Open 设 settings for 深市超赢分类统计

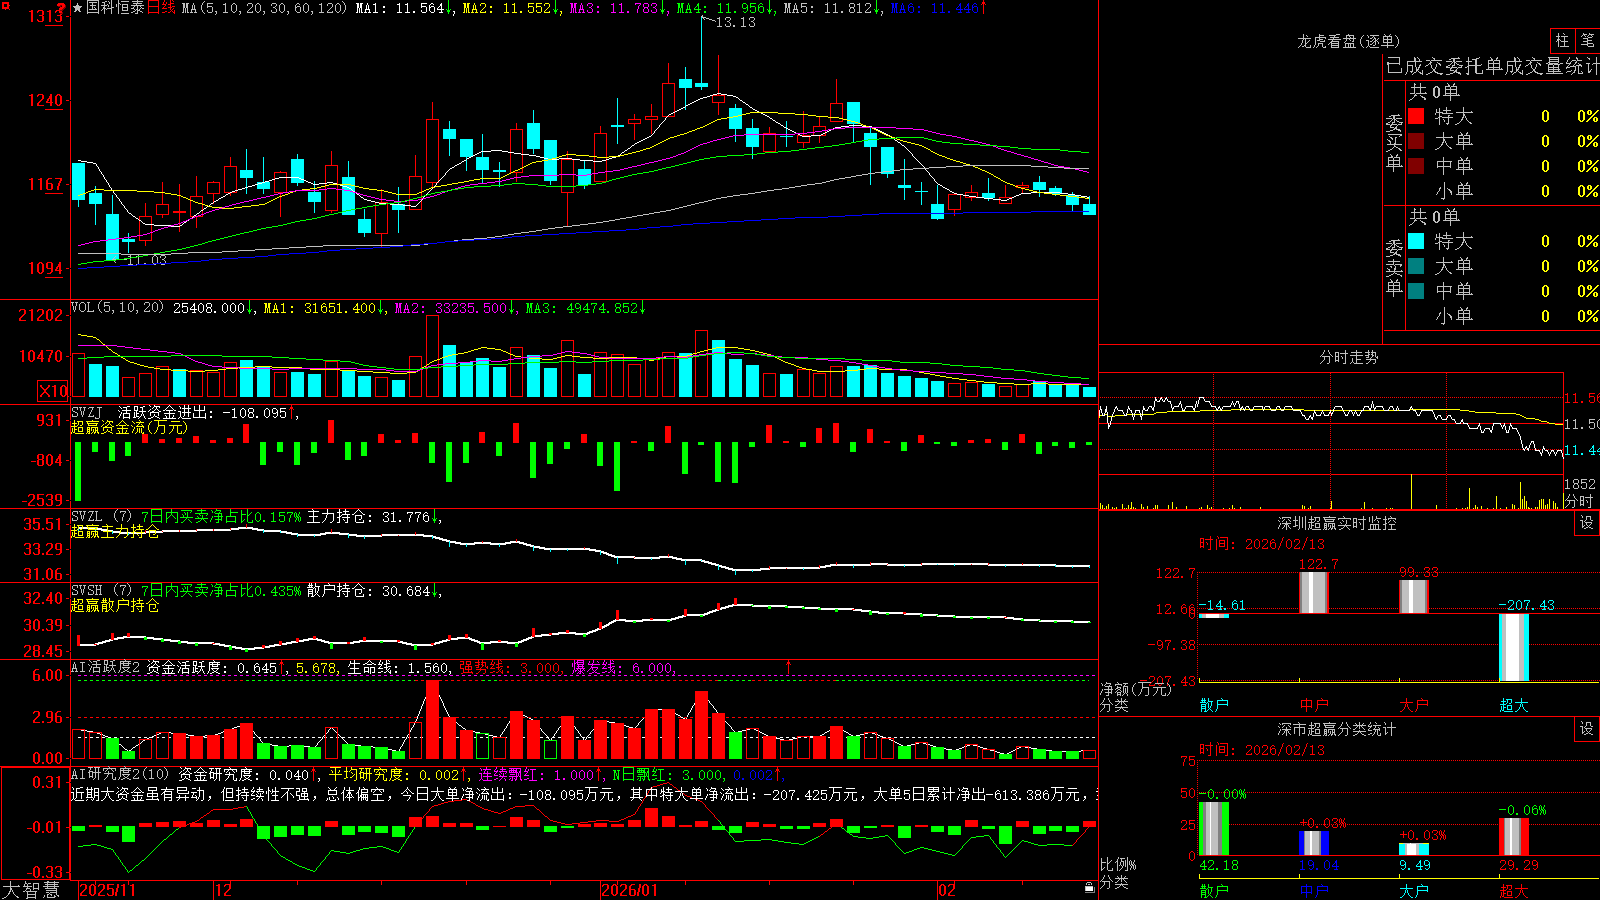point(1587,729)
